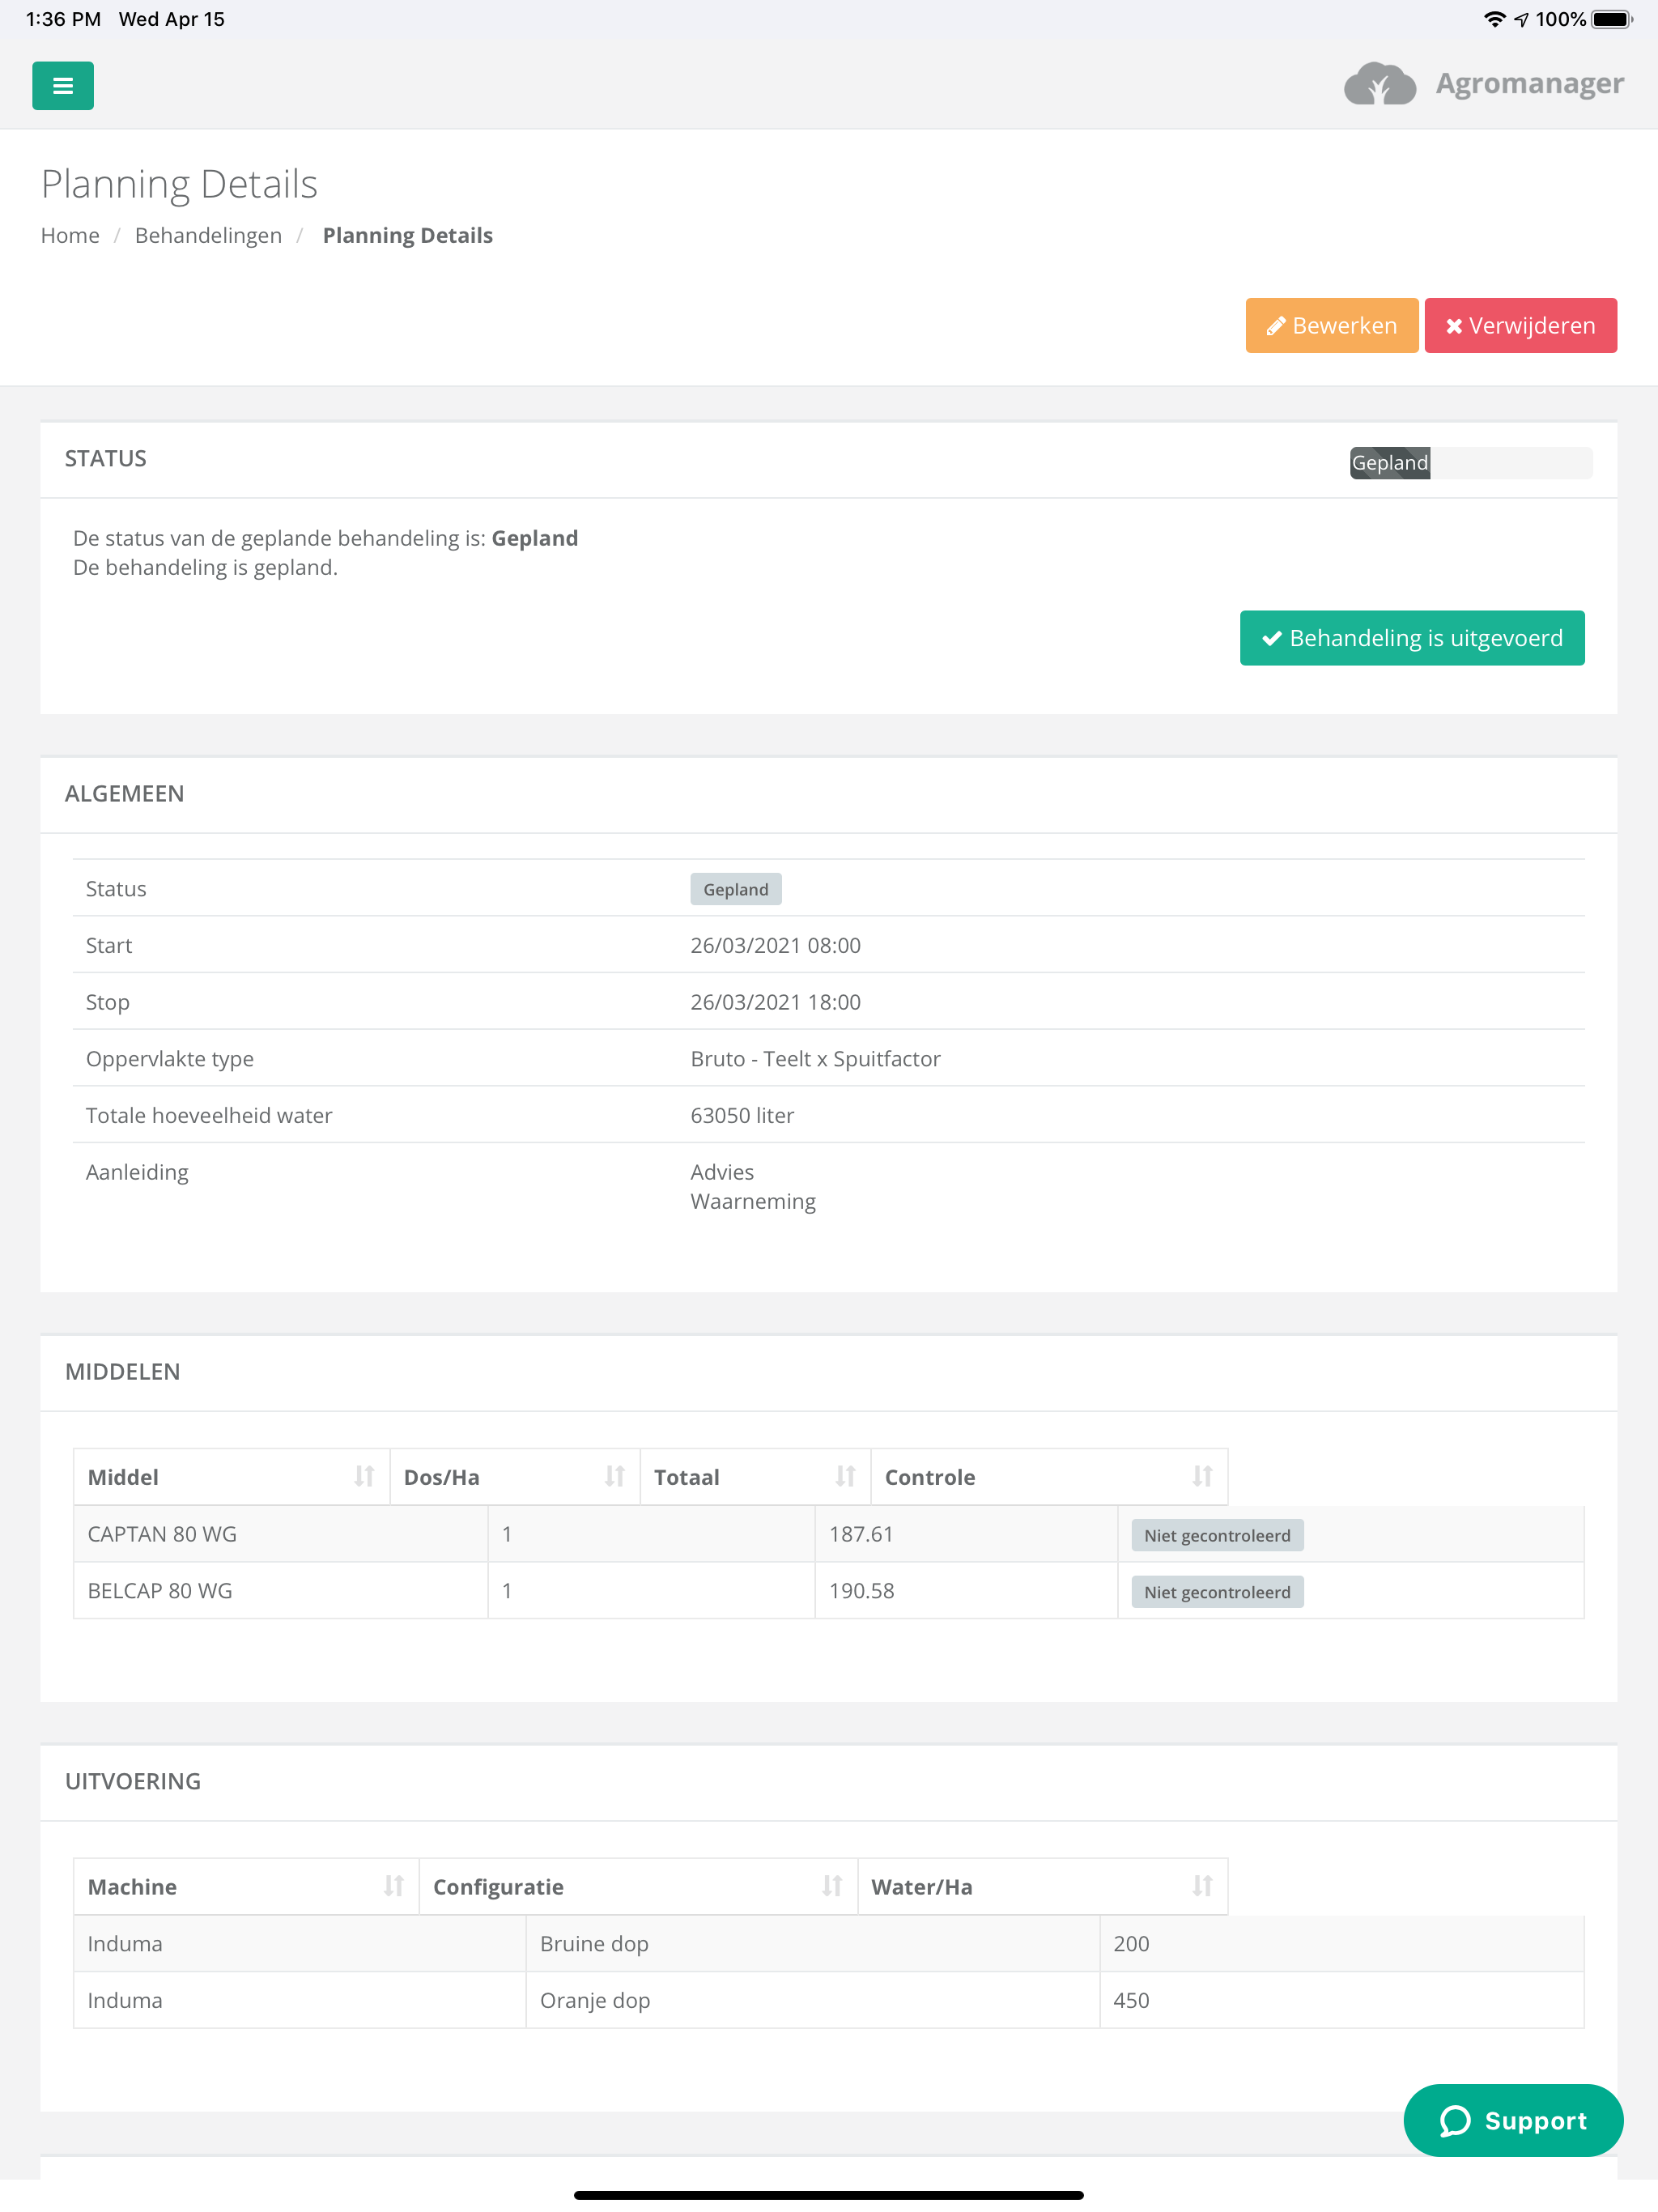Click the Agromanager cloud logo

[1379, 84]
